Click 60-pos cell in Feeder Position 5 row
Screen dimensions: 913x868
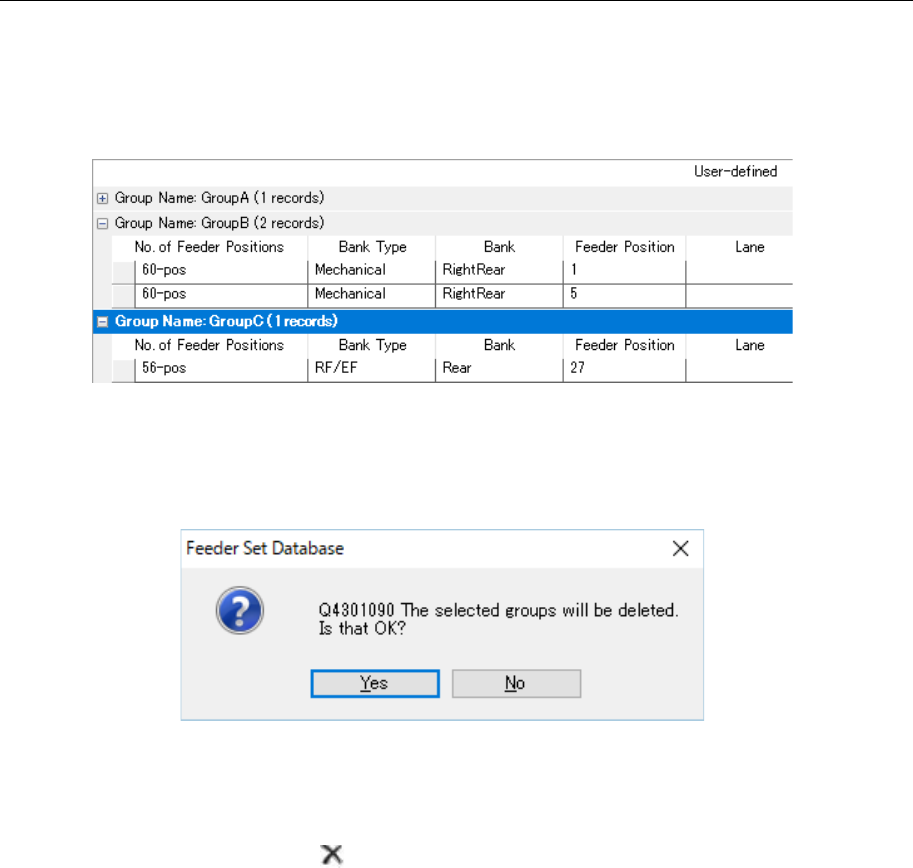tap(221, 296)
